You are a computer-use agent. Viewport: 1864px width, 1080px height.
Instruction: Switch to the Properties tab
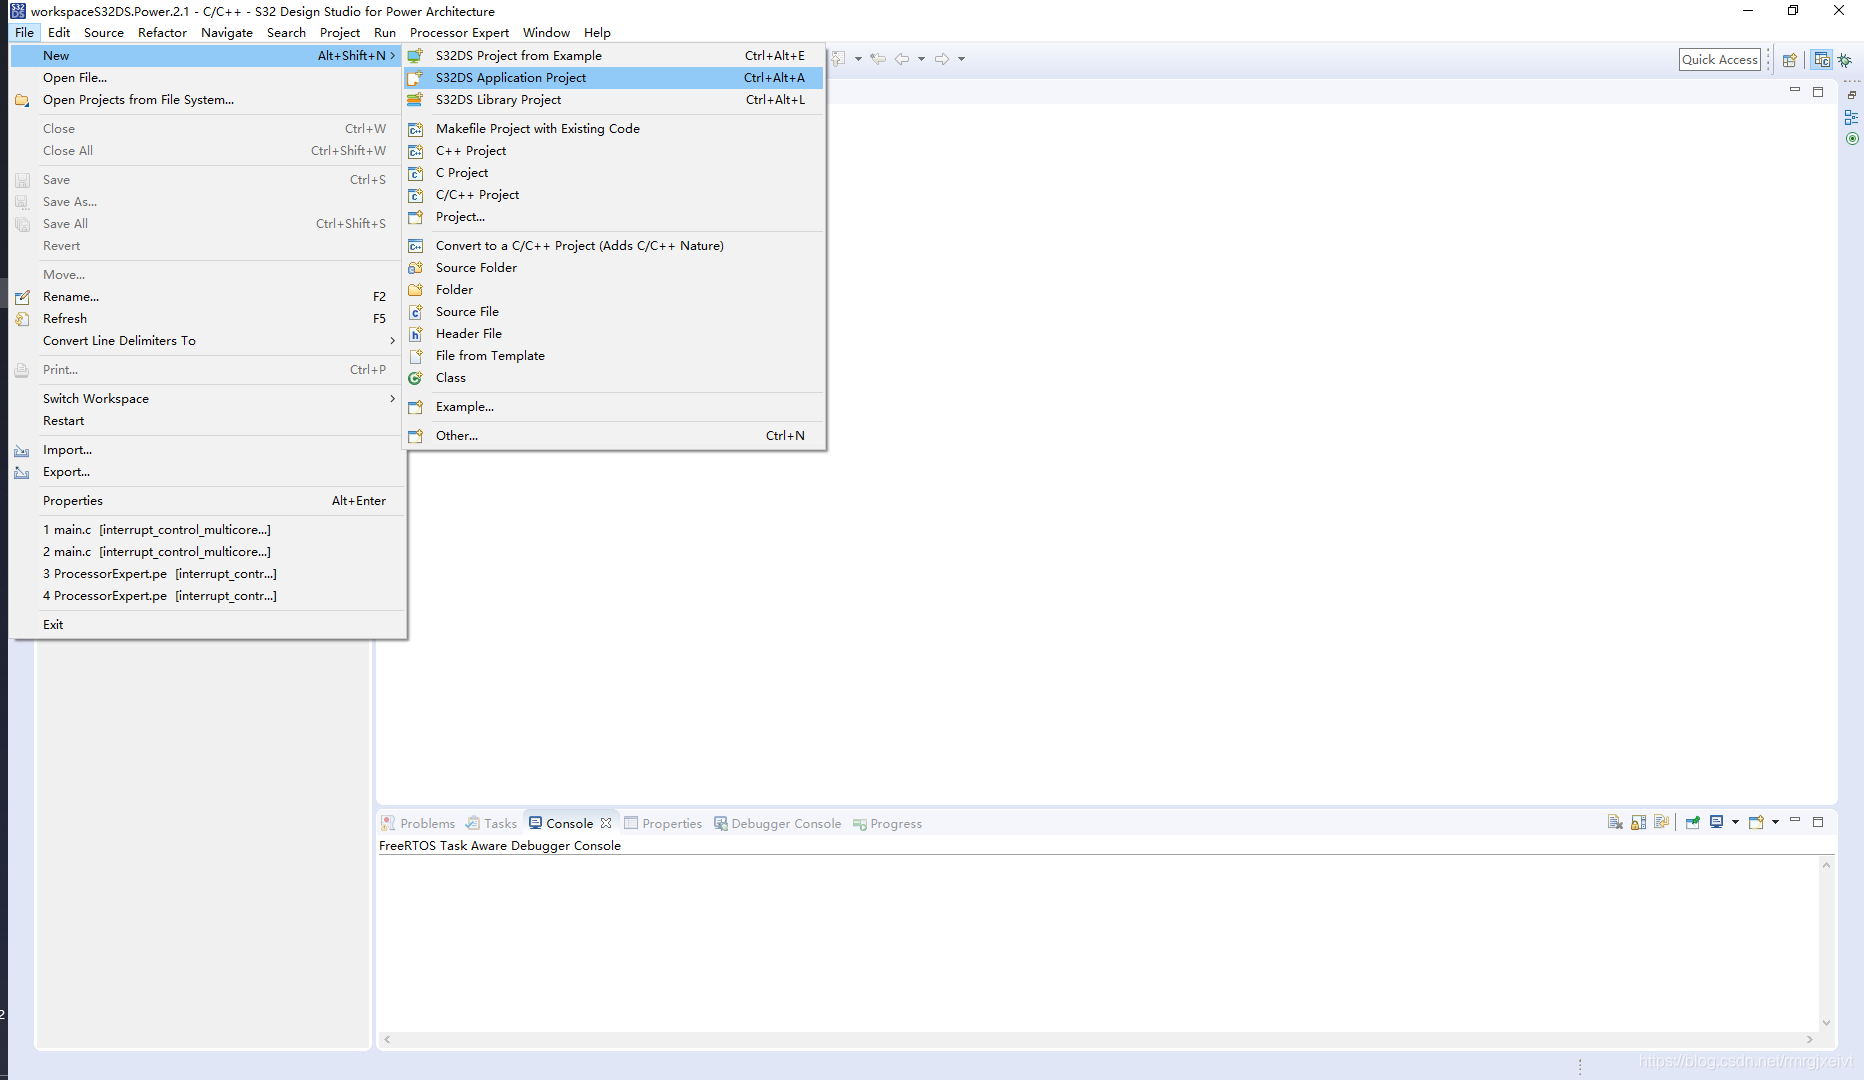[663, 823]
